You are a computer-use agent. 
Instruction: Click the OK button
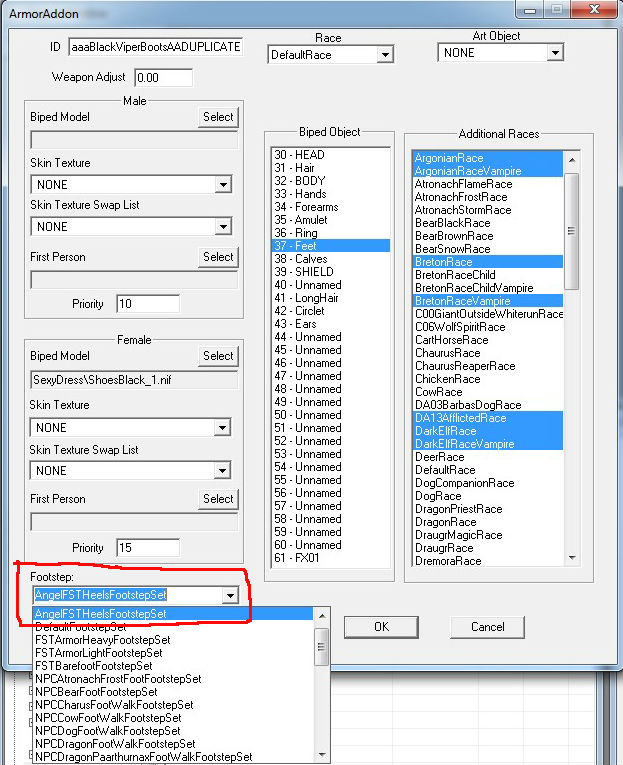[381, 627]
